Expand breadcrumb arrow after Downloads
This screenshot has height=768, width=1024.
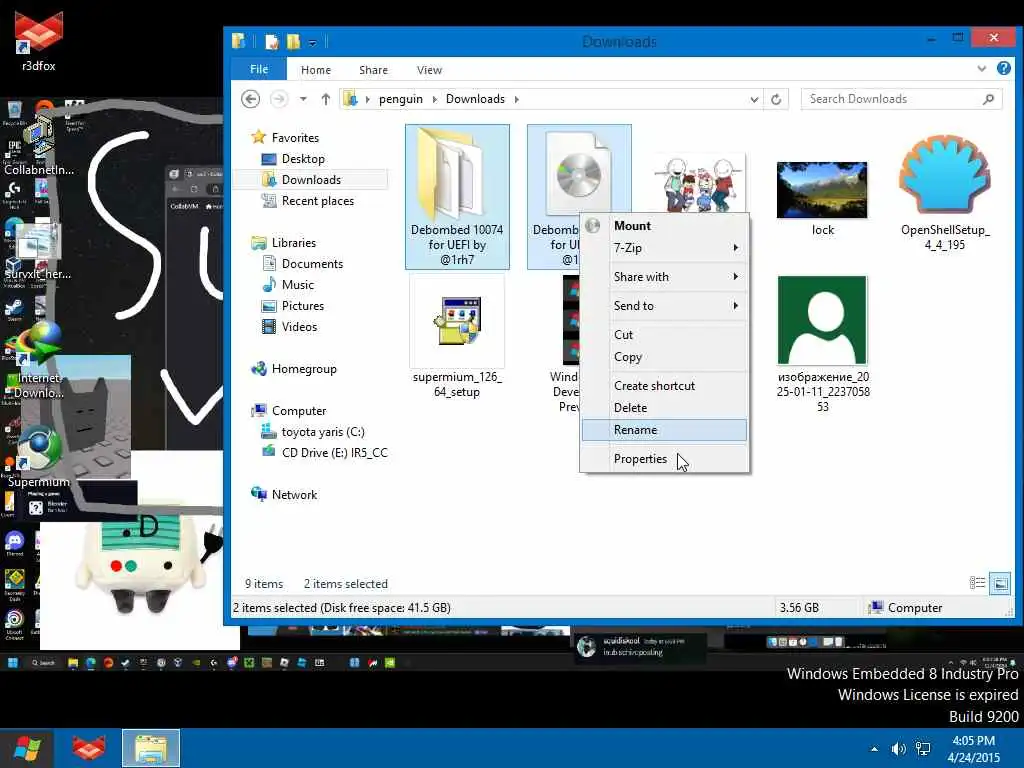(x=517, y=99)
